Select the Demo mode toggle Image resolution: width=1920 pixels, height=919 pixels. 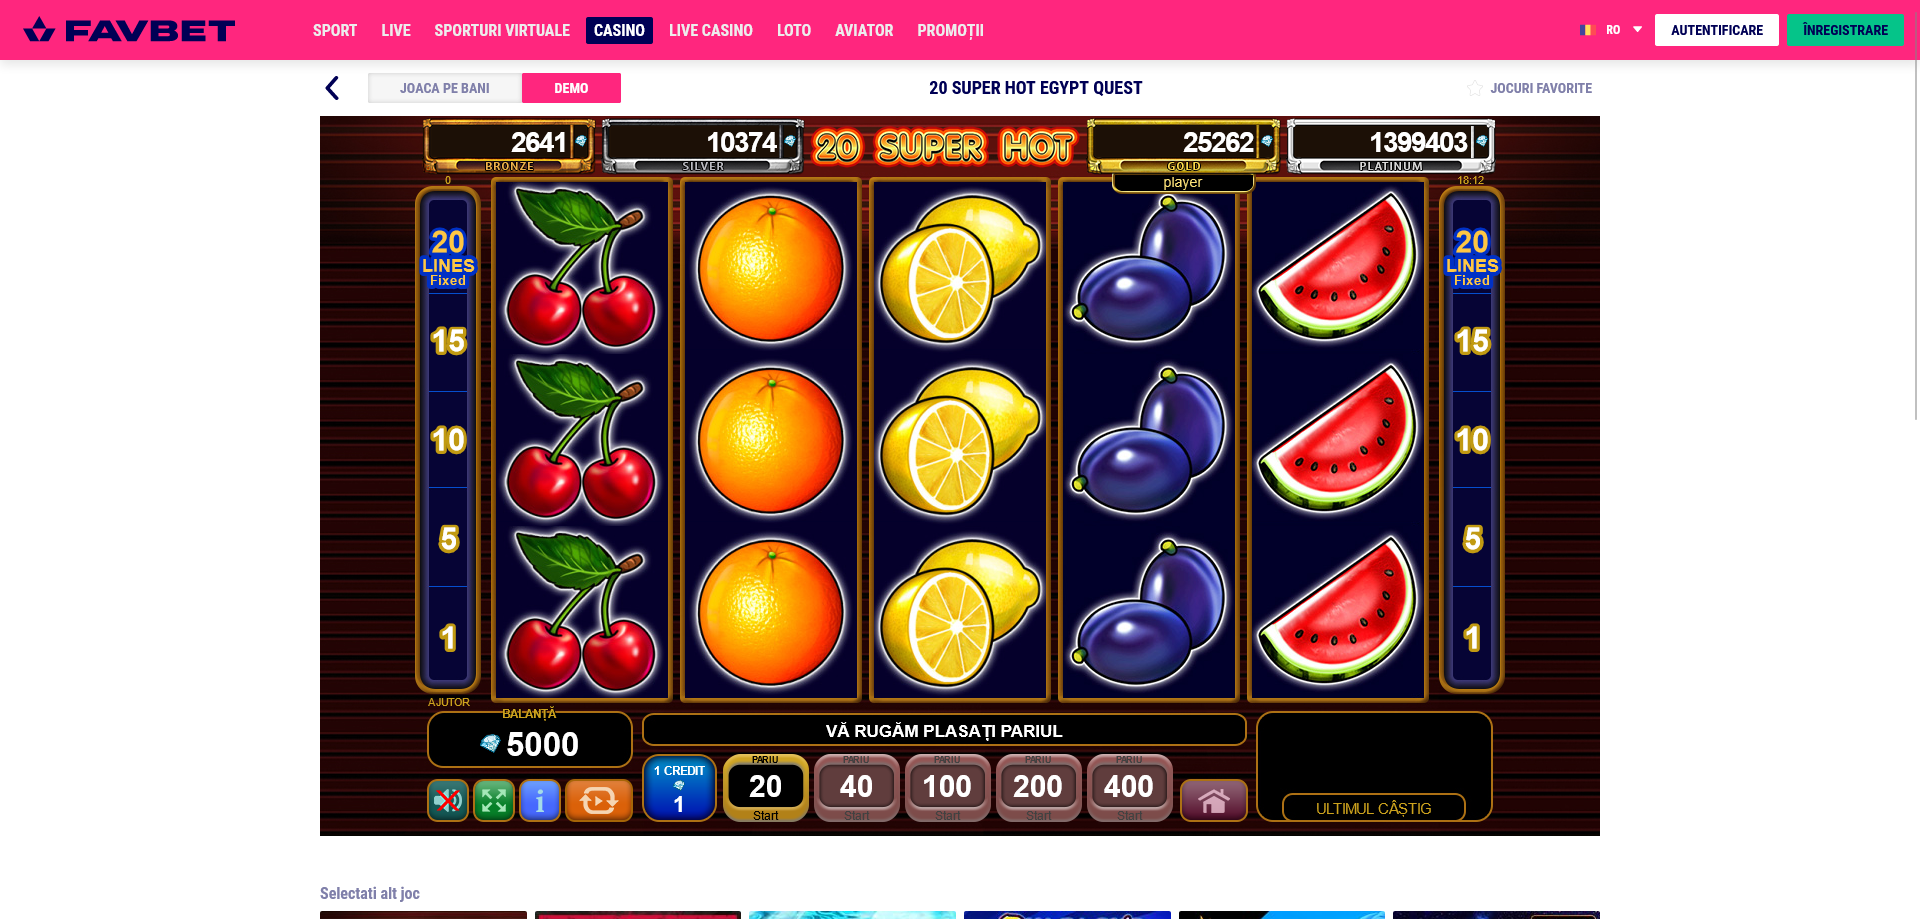[x=571, y=88]
